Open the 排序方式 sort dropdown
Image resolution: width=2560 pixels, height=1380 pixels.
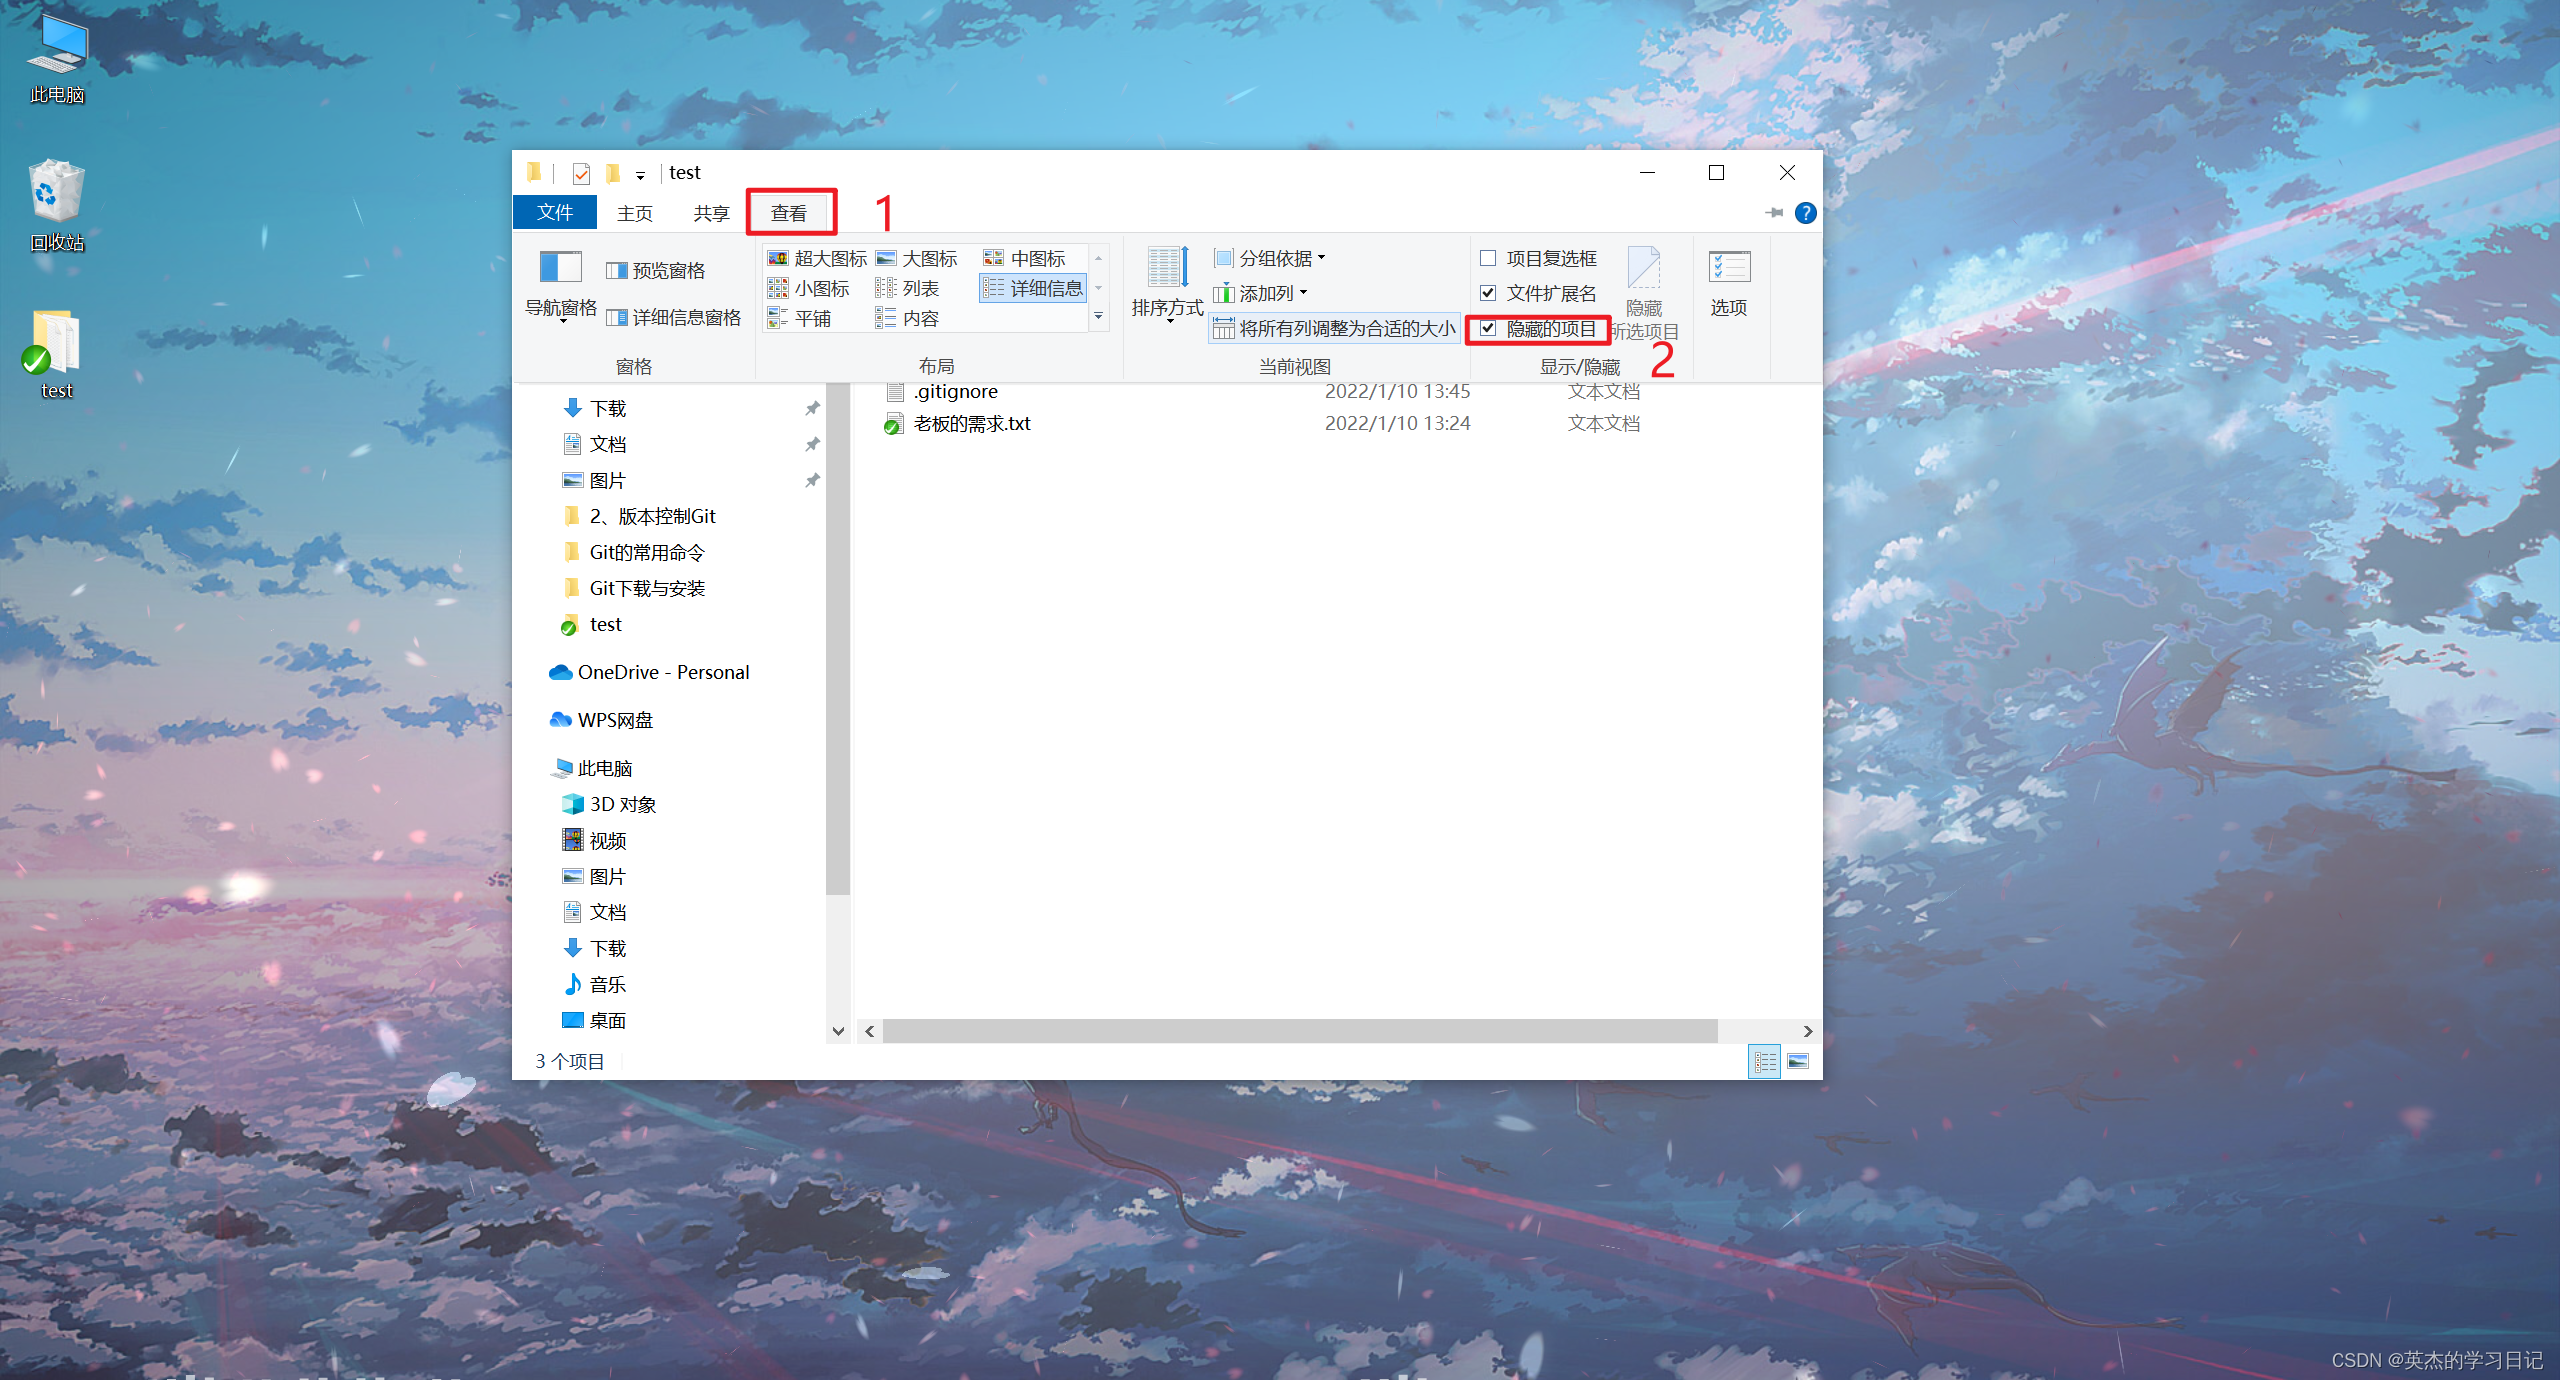coord(1167,285)
